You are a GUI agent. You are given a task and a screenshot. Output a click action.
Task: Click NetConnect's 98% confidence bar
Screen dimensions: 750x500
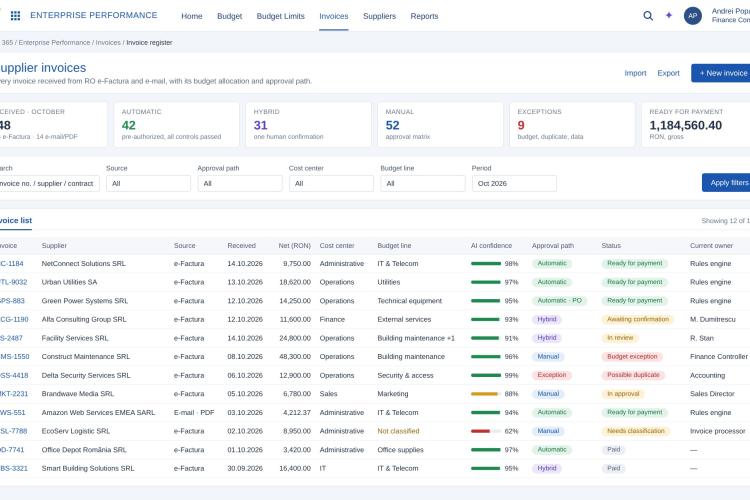[486, 264]
